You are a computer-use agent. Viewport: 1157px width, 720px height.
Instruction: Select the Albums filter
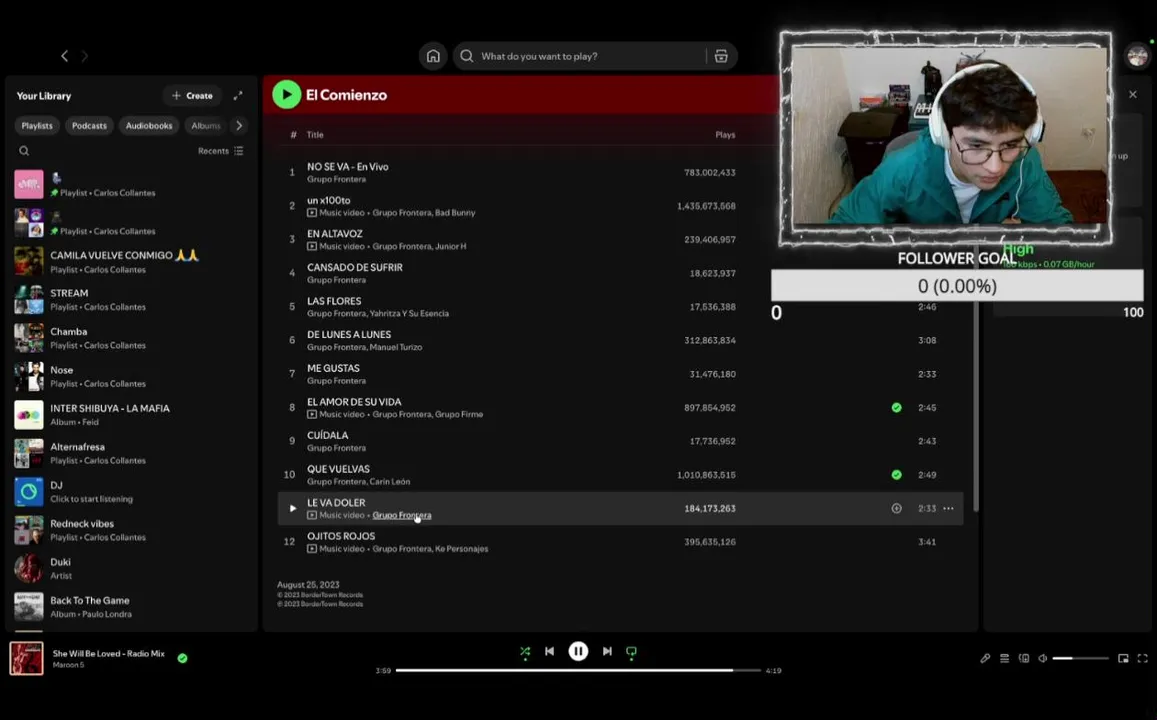pos(206,125)
